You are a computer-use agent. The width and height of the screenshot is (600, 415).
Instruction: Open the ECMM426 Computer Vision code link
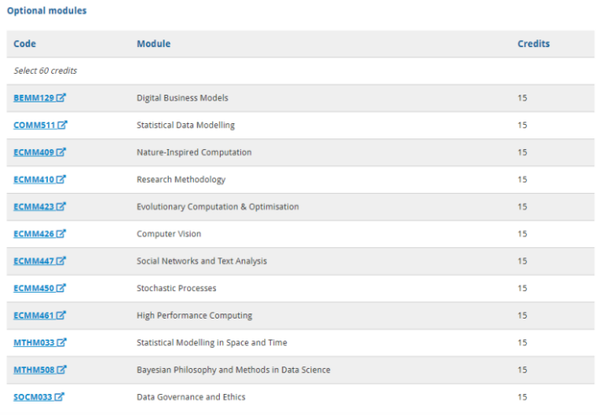[34, 234]
